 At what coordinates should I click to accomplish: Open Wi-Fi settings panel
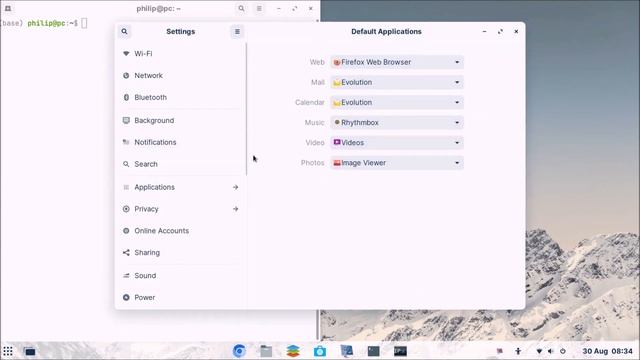coord(180,53)
